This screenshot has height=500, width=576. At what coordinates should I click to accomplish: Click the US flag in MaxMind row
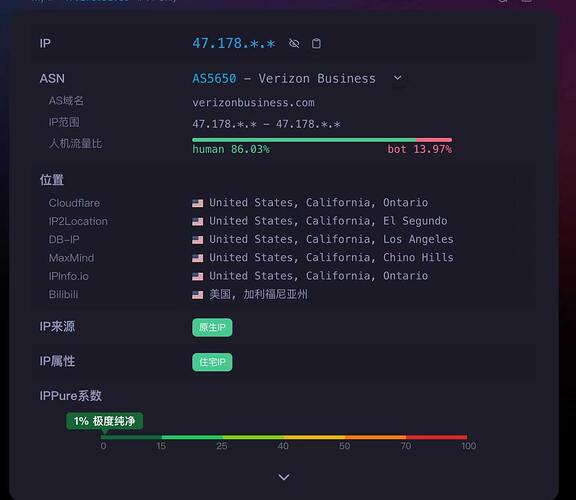198,258
